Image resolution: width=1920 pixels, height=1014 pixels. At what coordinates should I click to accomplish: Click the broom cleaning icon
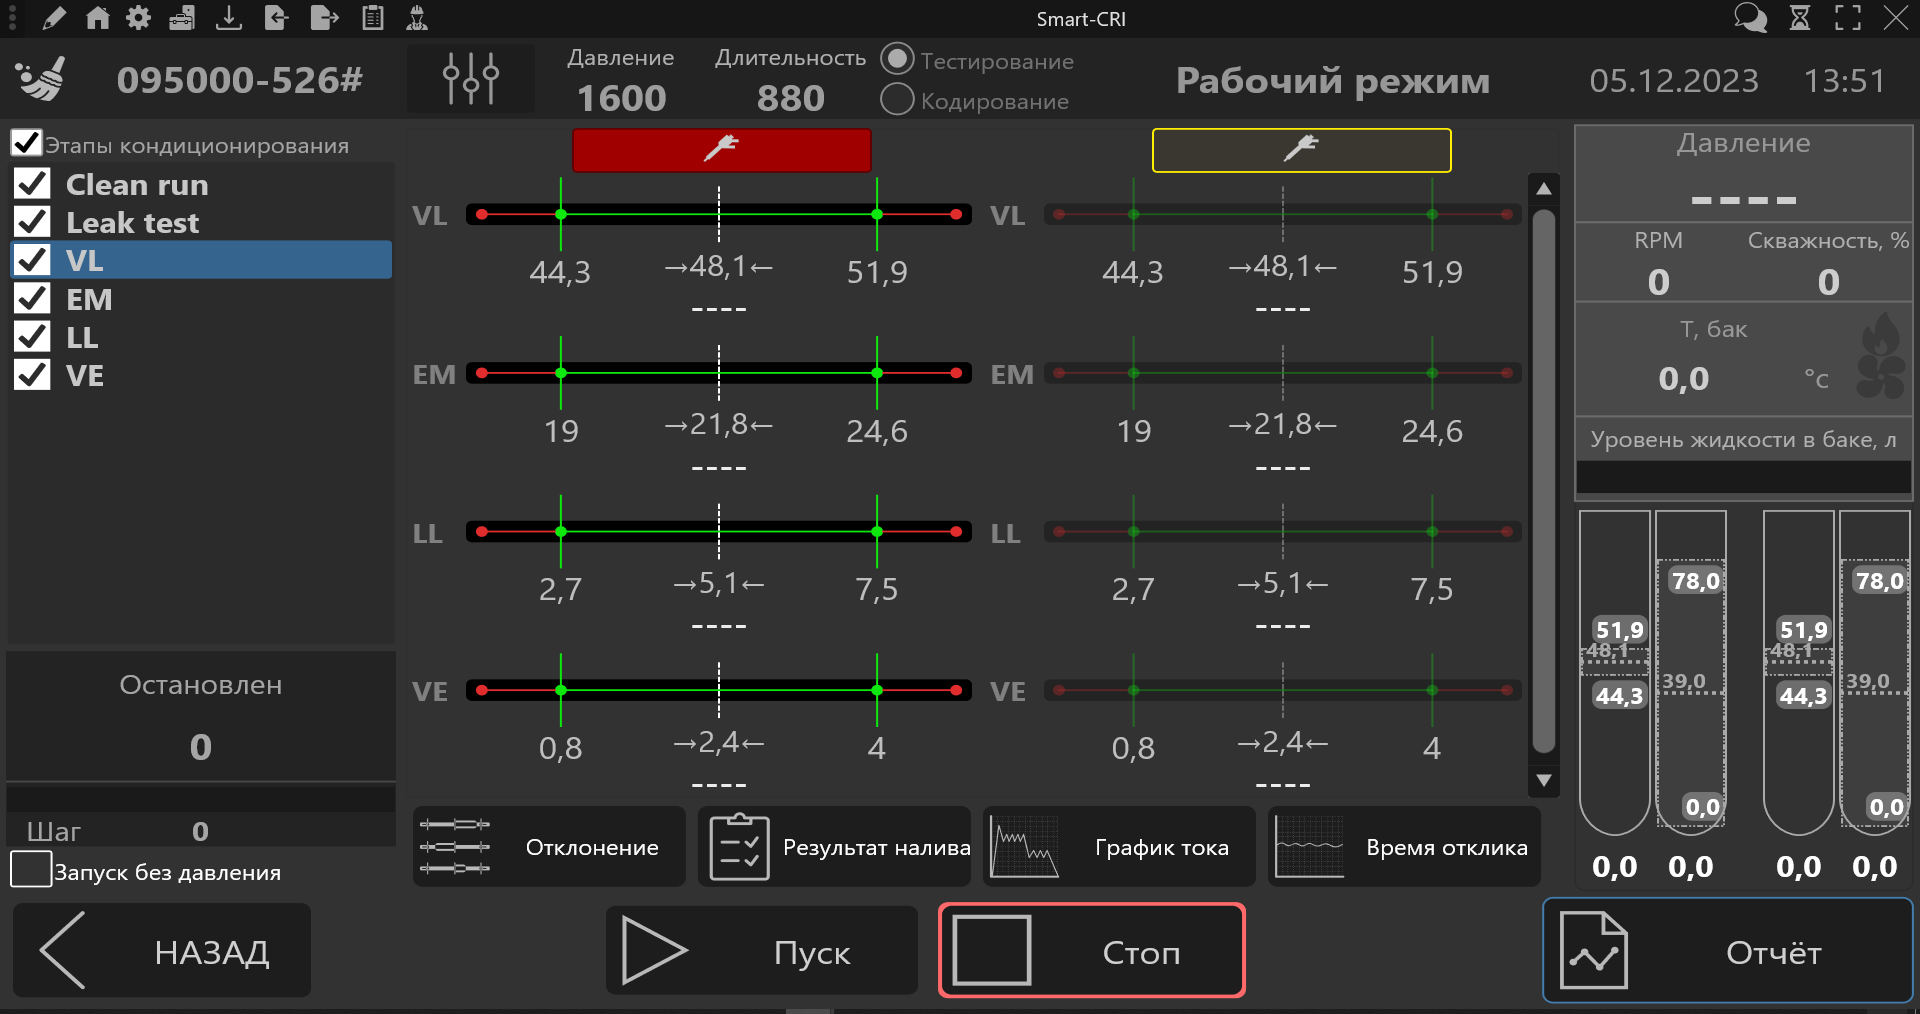[42, 79]
